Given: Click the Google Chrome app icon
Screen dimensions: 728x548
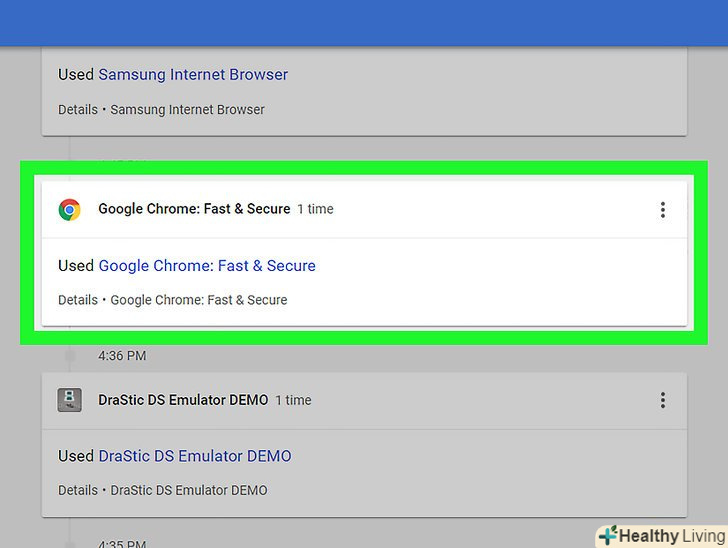Looking at the screenshot, I should pos(69,210).
